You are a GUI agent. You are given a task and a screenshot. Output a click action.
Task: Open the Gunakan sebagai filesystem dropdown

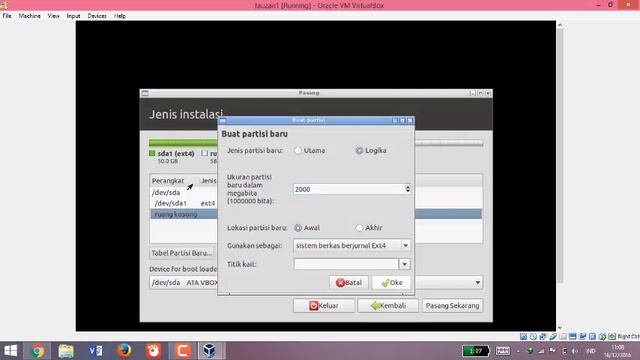pos(351,245)
